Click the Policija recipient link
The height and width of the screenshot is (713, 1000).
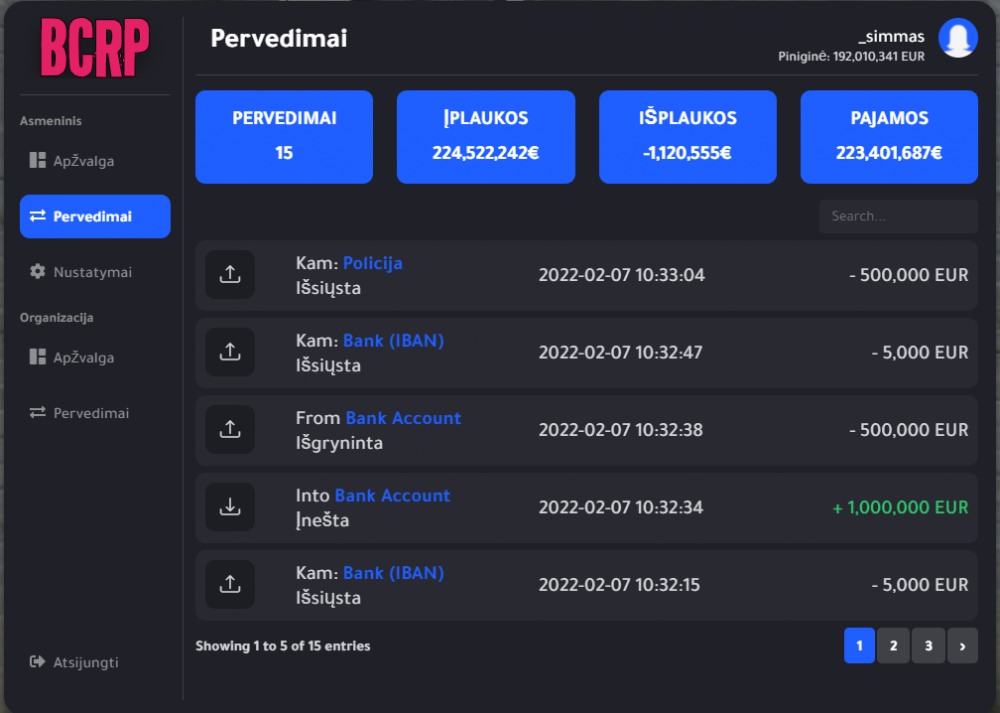click(372, 263)
